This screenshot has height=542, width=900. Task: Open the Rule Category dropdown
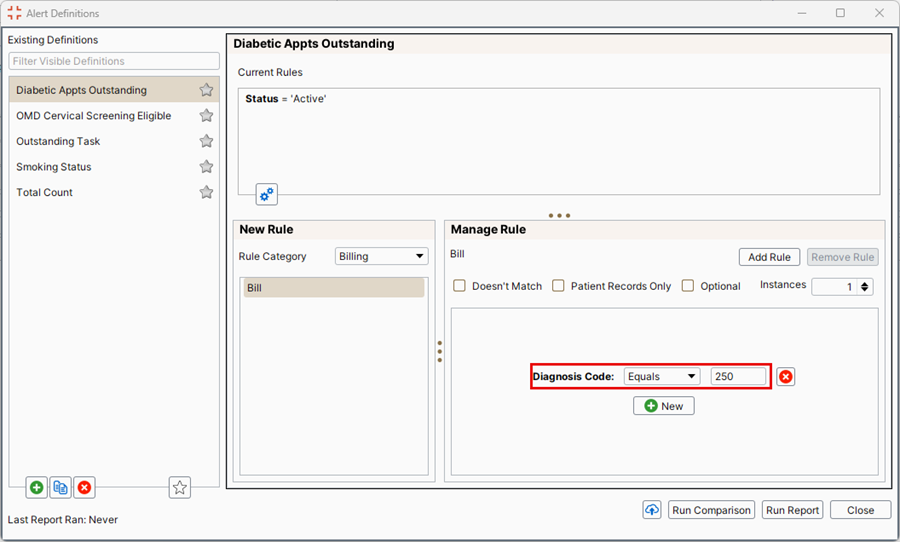coord(381,257)
